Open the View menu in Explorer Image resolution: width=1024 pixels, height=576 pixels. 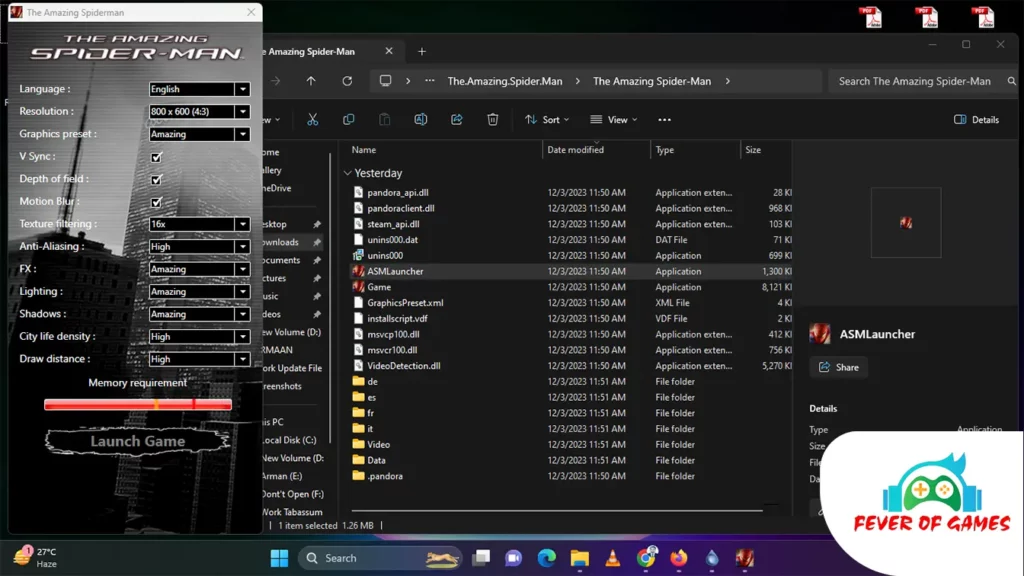point(614,120)
